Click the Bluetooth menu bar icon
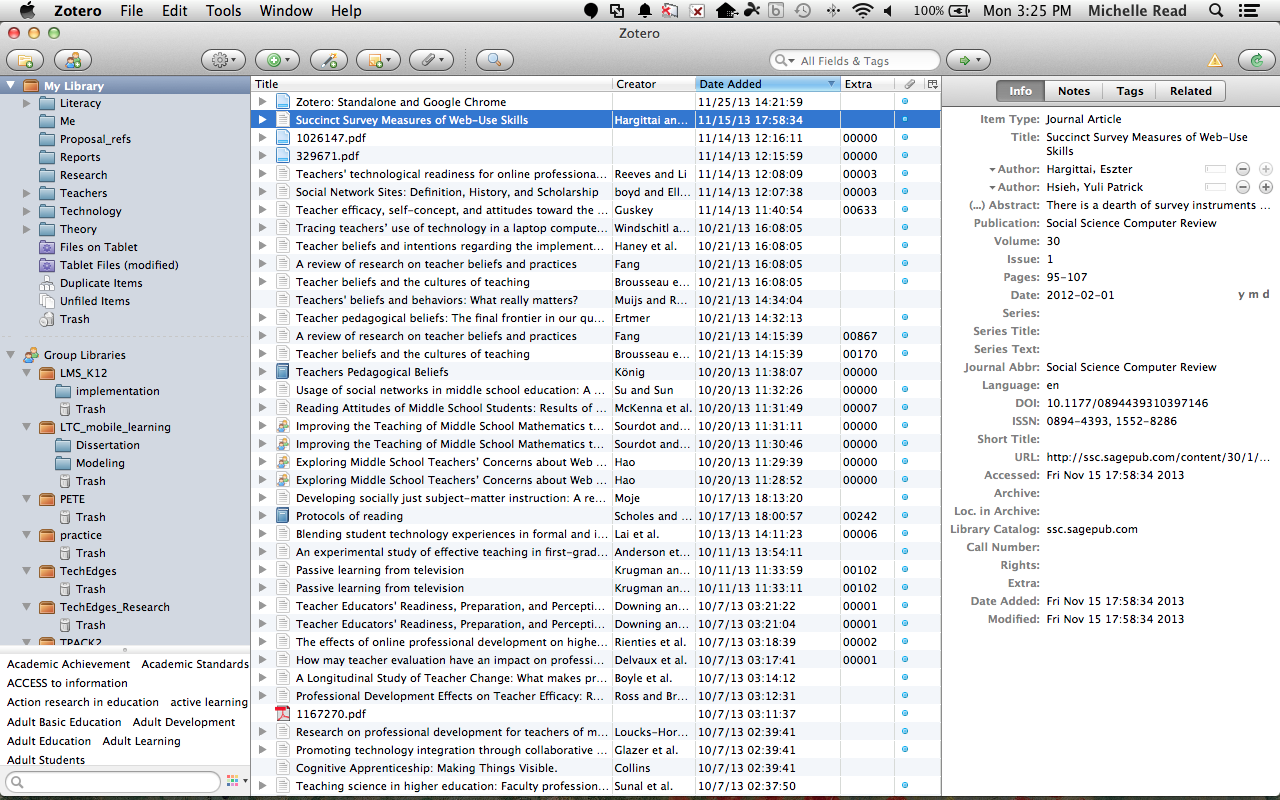 [832, 11]
